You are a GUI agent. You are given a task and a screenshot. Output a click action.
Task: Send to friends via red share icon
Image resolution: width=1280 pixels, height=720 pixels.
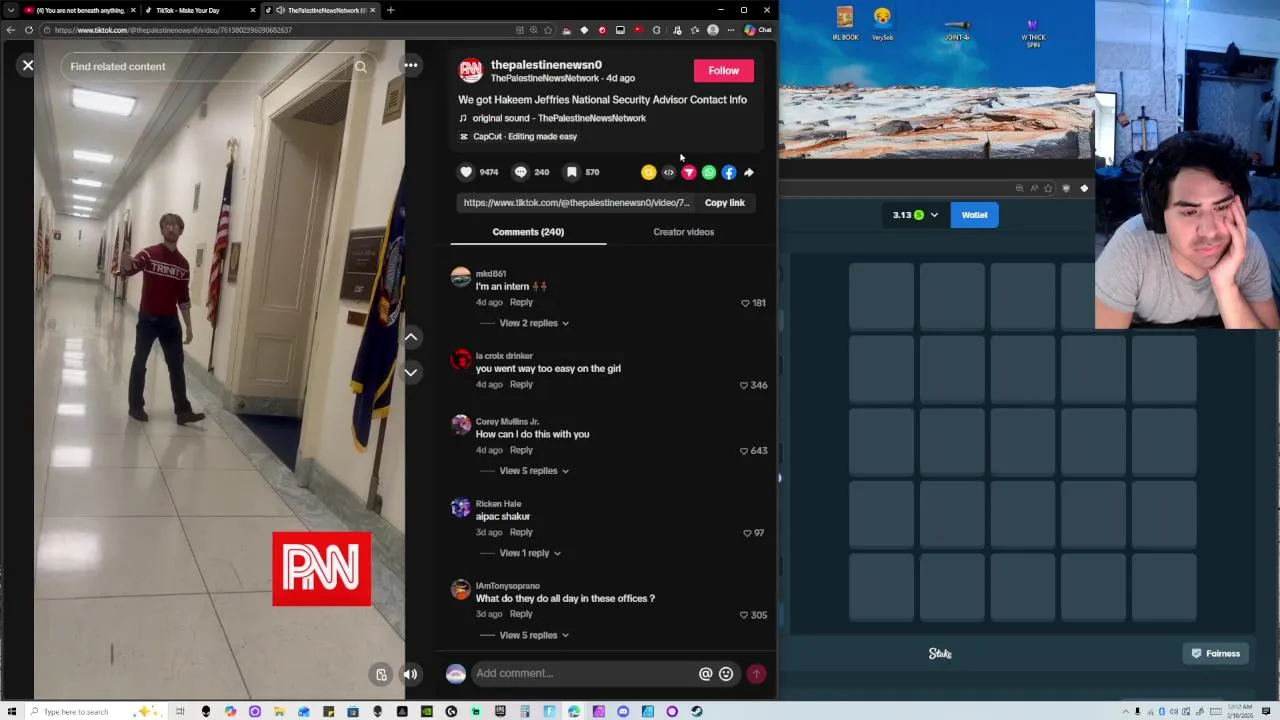[688, 172]
